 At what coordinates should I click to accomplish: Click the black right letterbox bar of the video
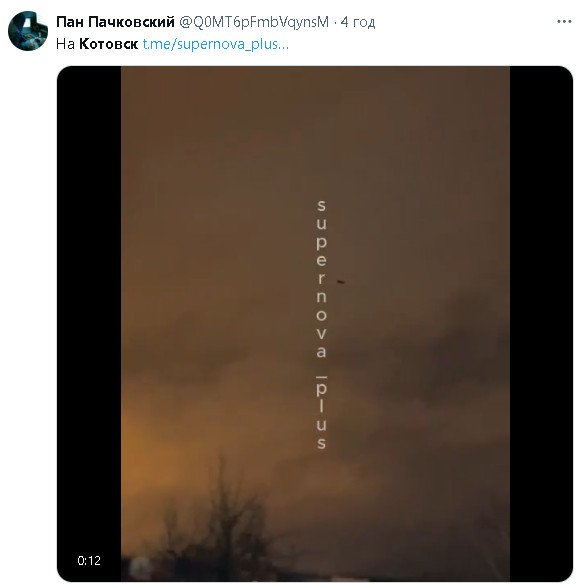541,324
